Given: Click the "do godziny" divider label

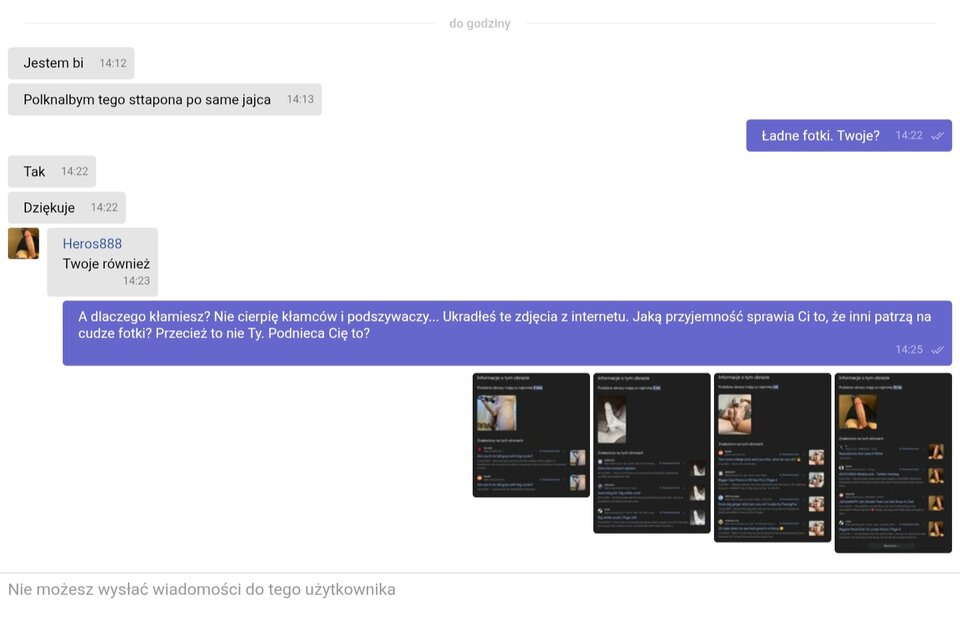Looking at the screenshot, I should (479, 24).
